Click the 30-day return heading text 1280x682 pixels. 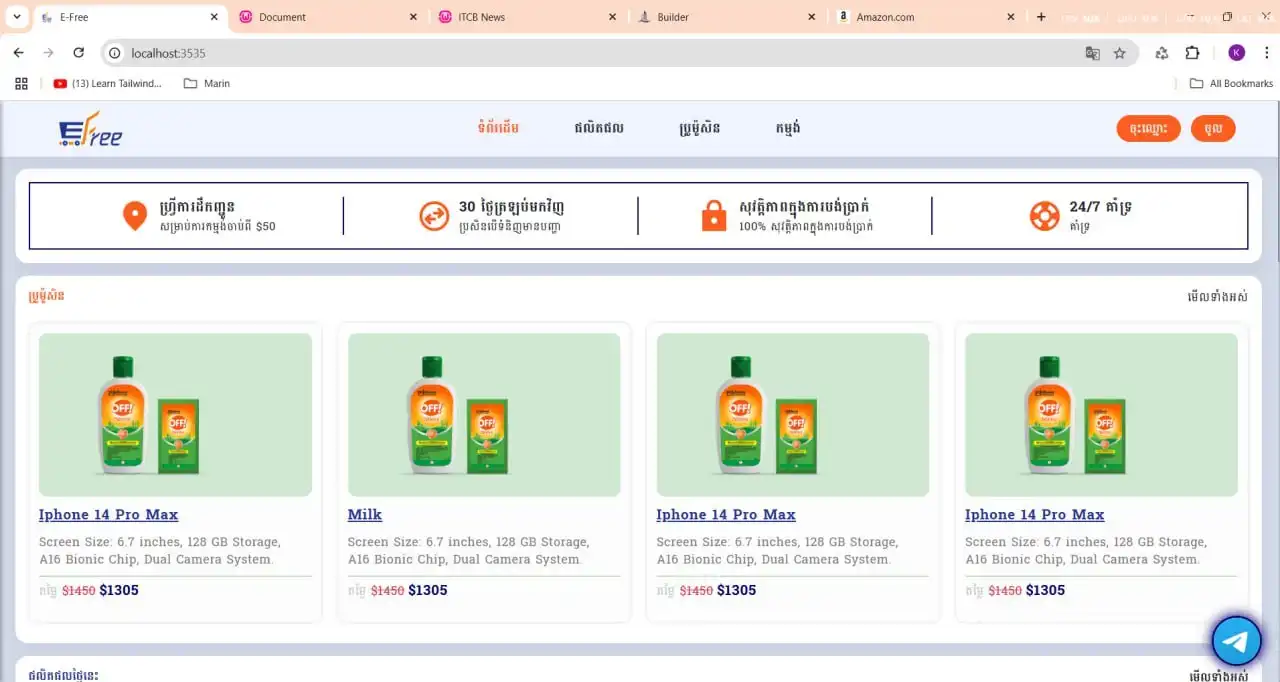(511, 207)
